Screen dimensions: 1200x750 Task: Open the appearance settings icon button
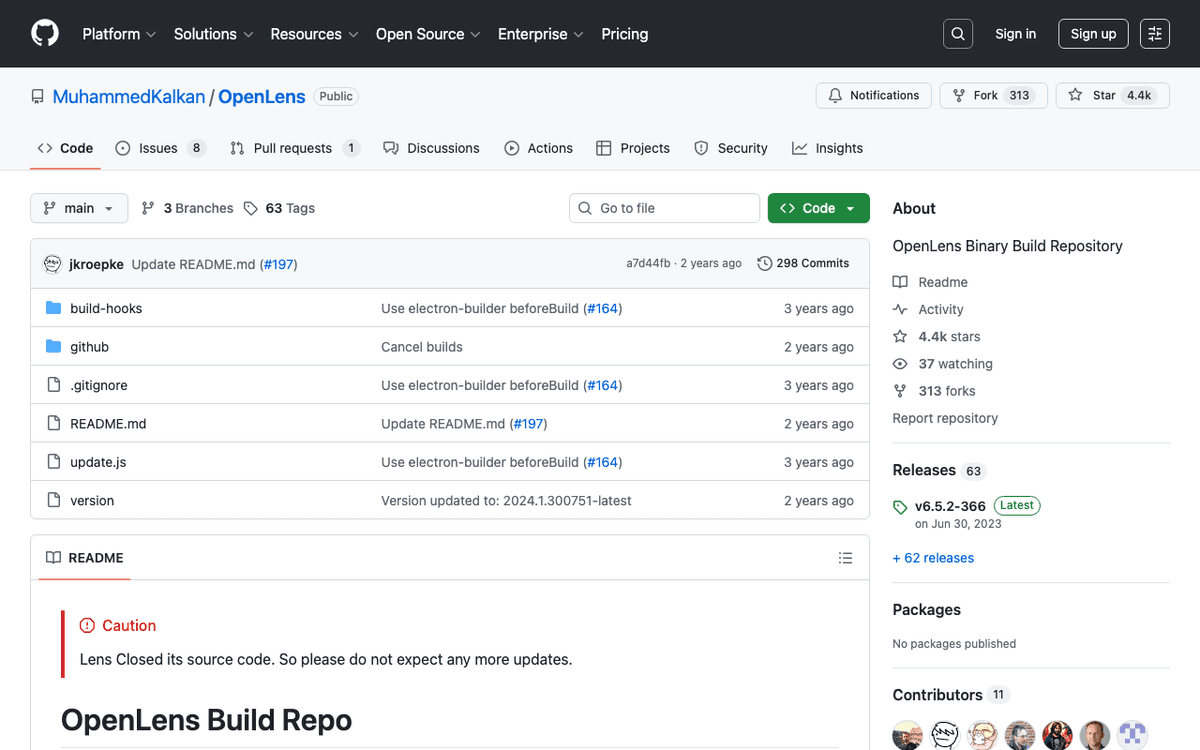(1155, 34)
